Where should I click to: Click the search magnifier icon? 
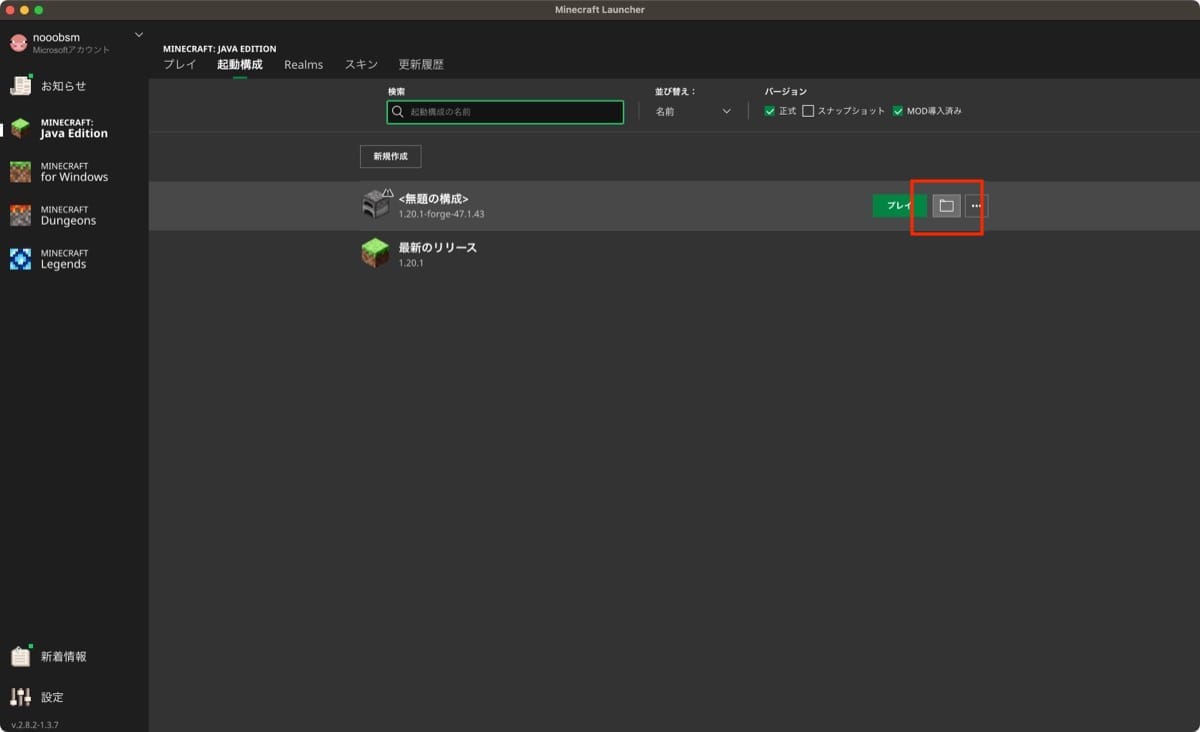398,112
